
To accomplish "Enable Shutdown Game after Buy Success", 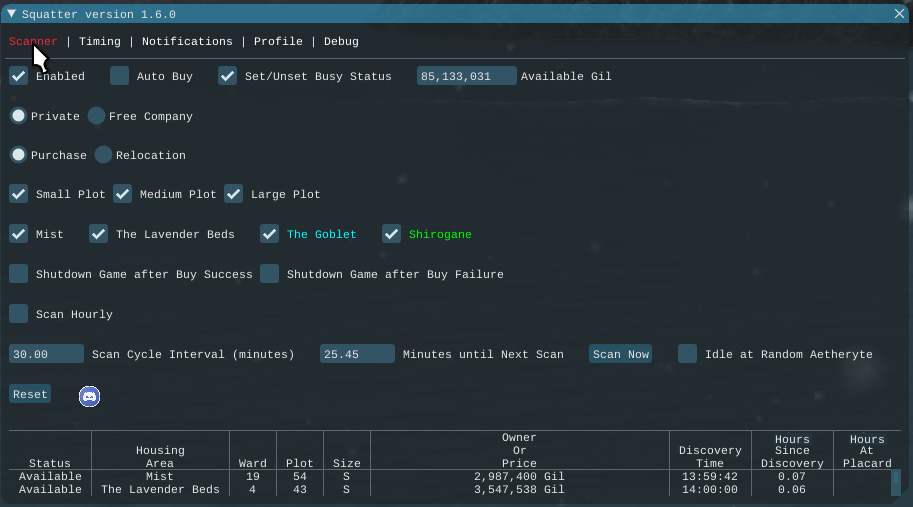I will [19, 274].
